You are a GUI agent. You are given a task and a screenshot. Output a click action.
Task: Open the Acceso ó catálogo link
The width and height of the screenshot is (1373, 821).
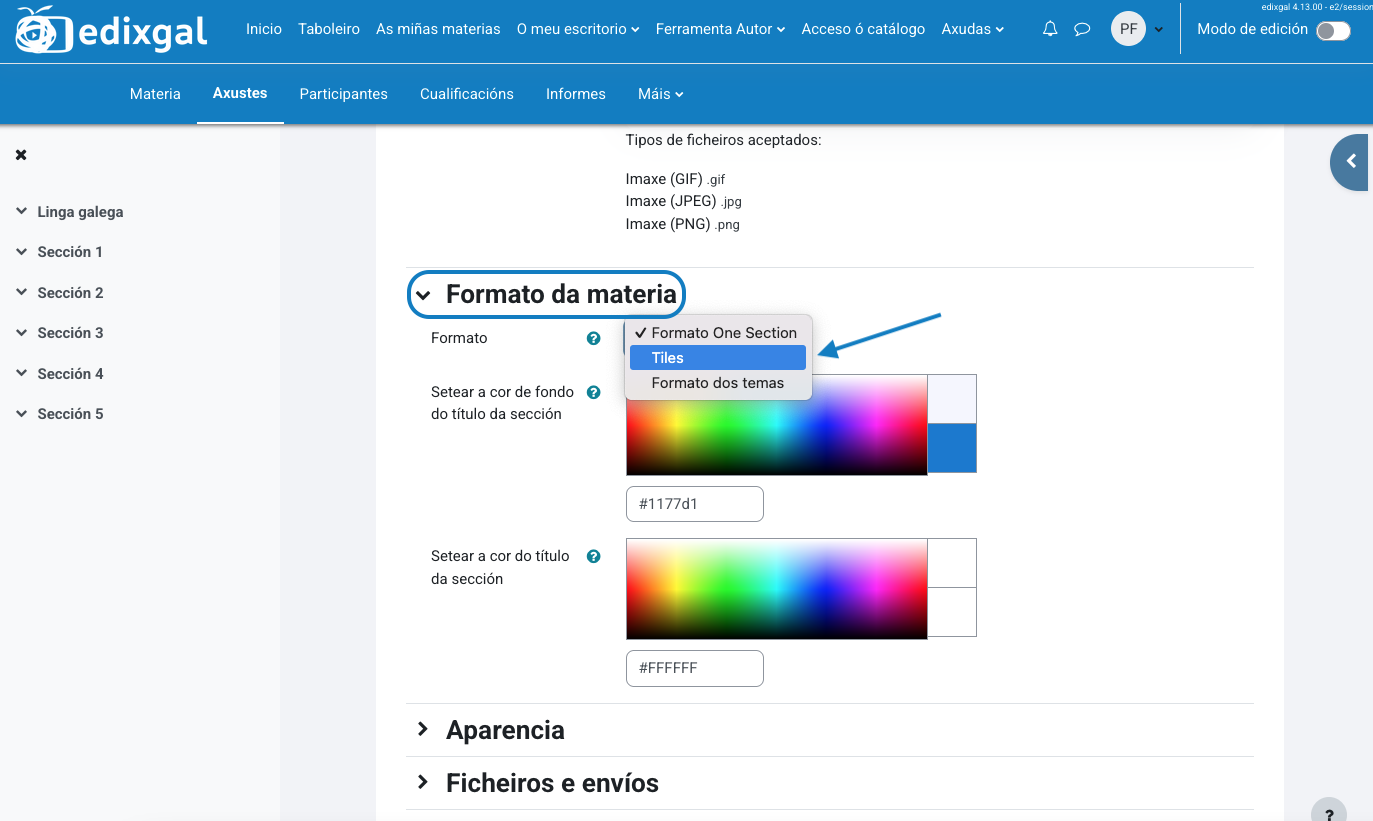pos(863,29)
